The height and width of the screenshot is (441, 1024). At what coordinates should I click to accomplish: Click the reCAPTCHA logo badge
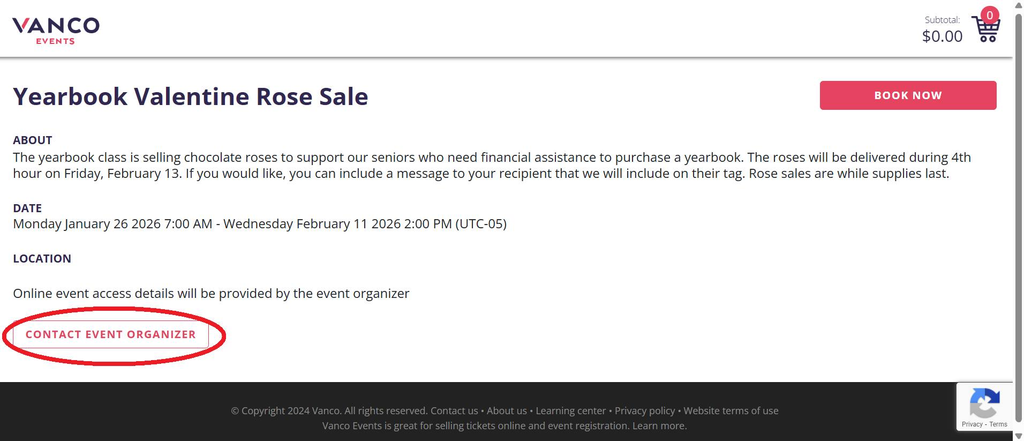pyautogui.click(x=984, y=403)
